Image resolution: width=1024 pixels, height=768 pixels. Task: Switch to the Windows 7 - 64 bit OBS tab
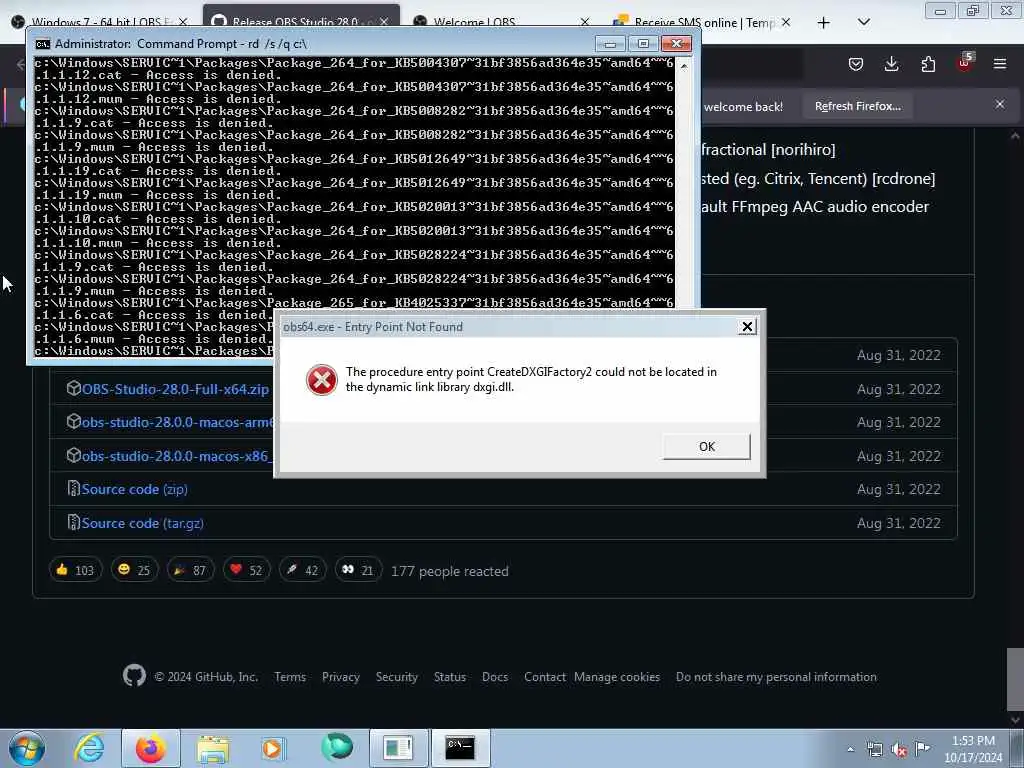pyautogui.click(x=98, y=22)
